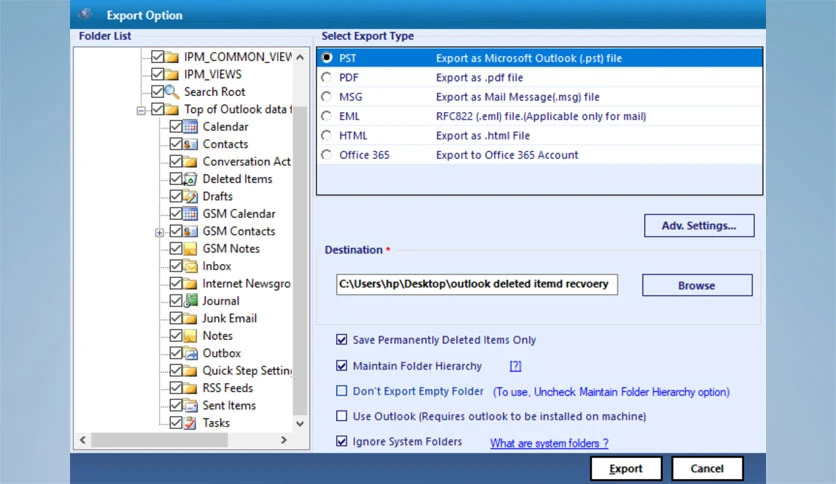Click the Journal book icon
Image resolution: width=836 pixels, height=484 pixels.
click(x=190, y=301)
